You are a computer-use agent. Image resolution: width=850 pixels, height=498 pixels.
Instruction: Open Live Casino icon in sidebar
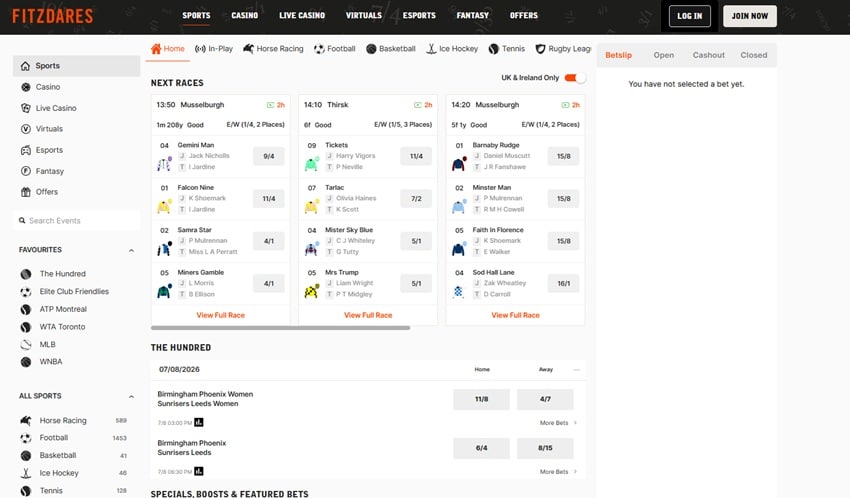(25, 108)
